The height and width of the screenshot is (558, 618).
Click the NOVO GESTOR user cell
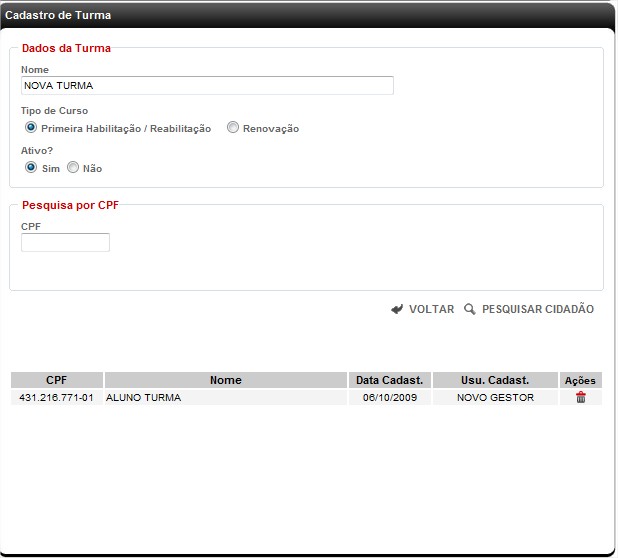point(495,397)
